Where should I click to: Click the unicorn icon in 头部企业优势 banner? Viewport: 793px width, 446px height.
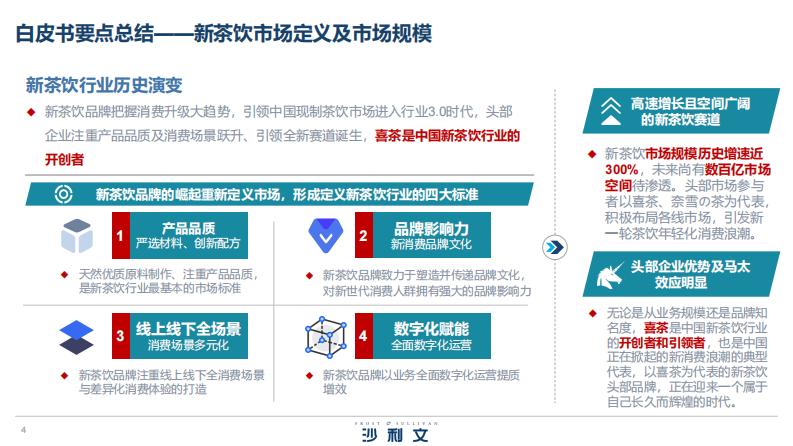point(609,275)
